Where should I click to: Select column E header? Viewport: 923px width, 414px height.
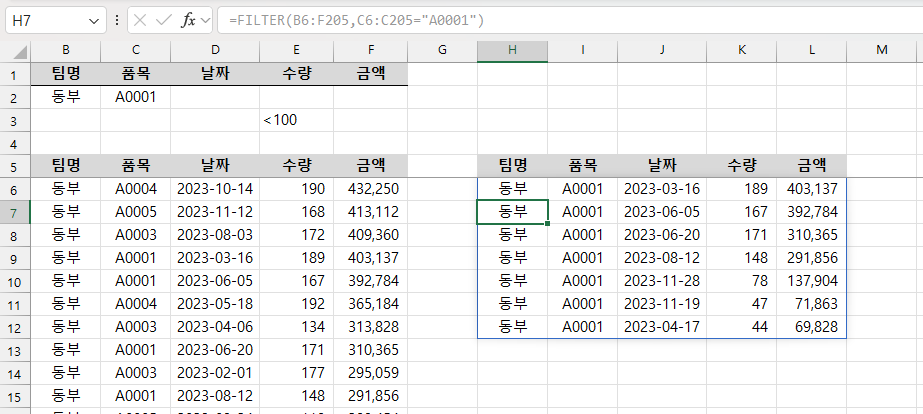pyautogui.click(x=297, y=50)
